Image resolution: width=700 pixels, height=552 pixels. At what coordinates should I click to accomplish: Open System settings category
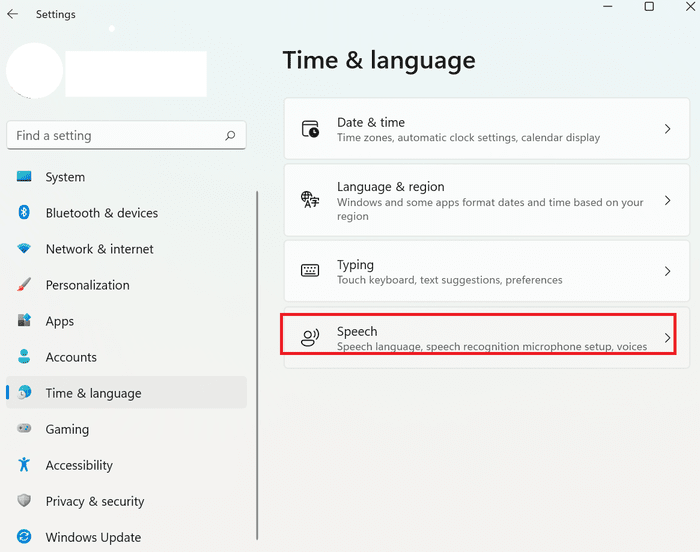coord(126,177)
